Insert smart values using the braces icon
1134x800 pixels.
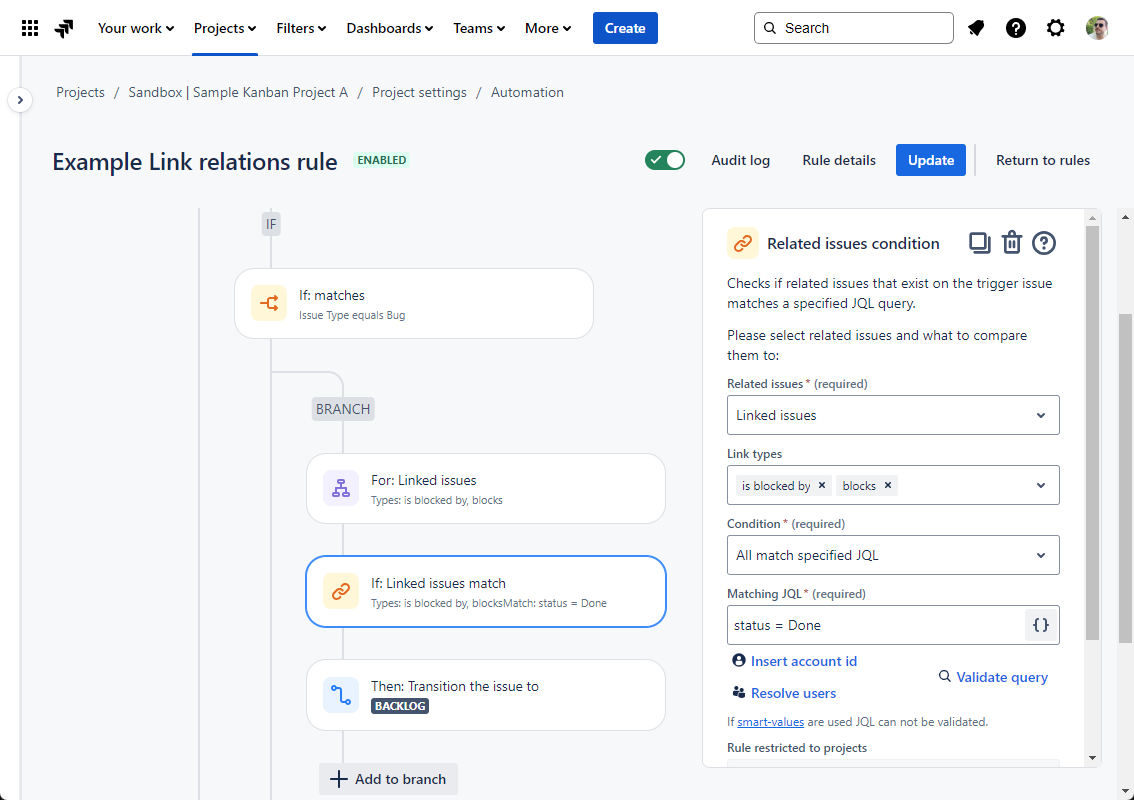pyautogui.click(x=1040, y=624)
